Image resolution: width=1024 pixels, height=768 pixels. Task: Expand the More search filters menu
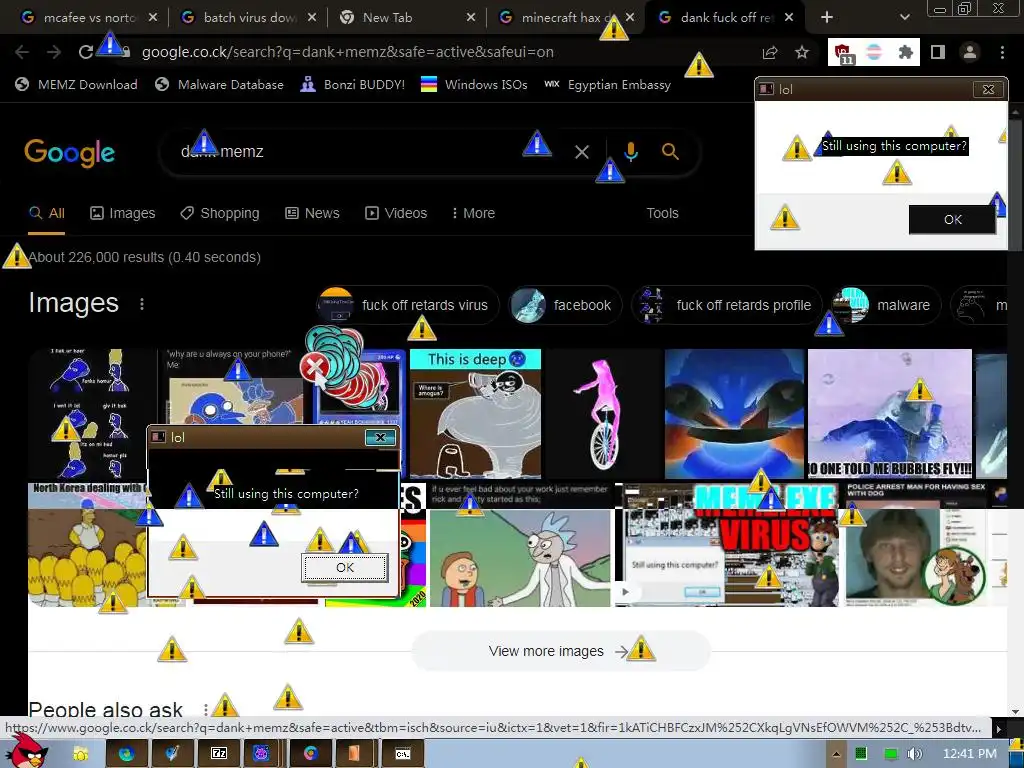click(x=473, y=214)
